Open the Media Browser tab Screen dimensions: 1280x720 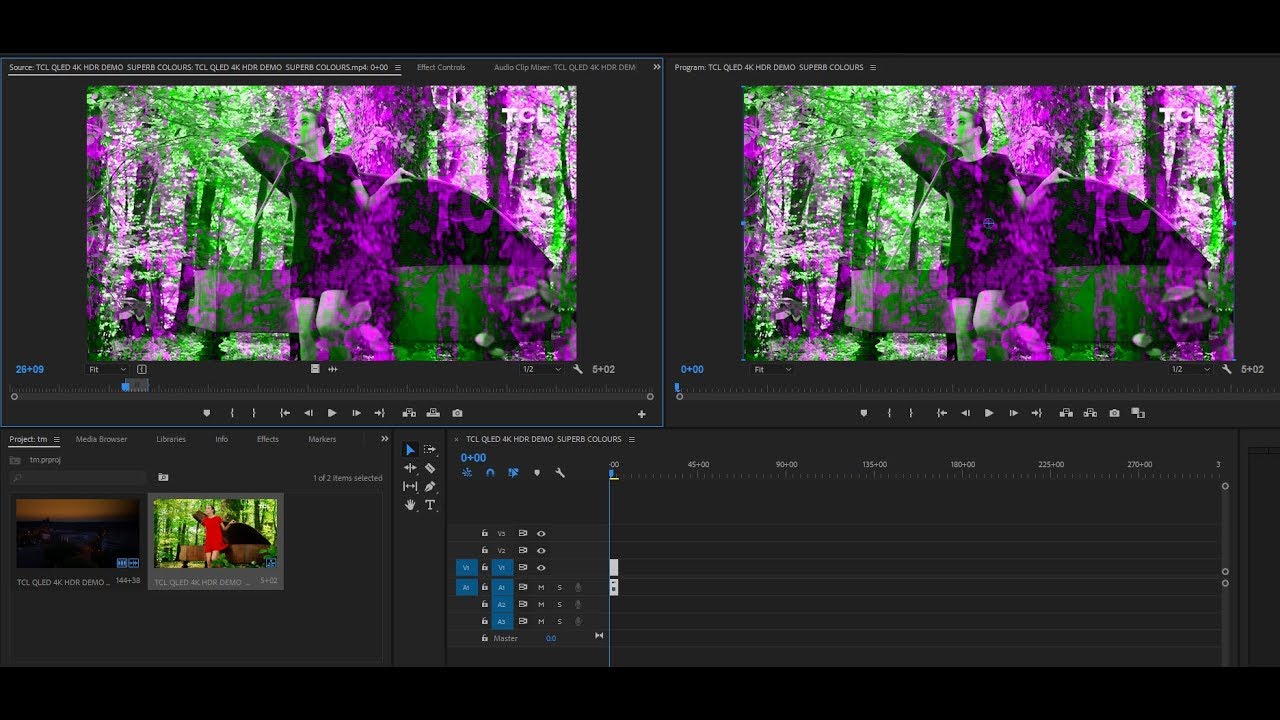pos(102,439)
